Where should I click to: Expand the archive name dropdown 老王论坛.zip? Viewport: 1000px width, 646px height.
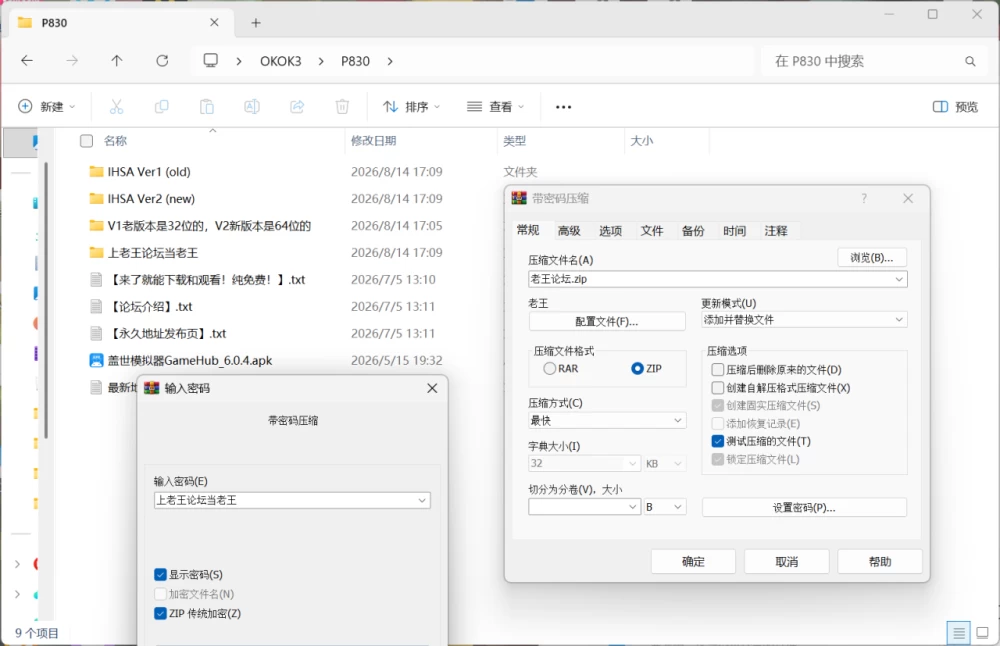click(899, 279)
